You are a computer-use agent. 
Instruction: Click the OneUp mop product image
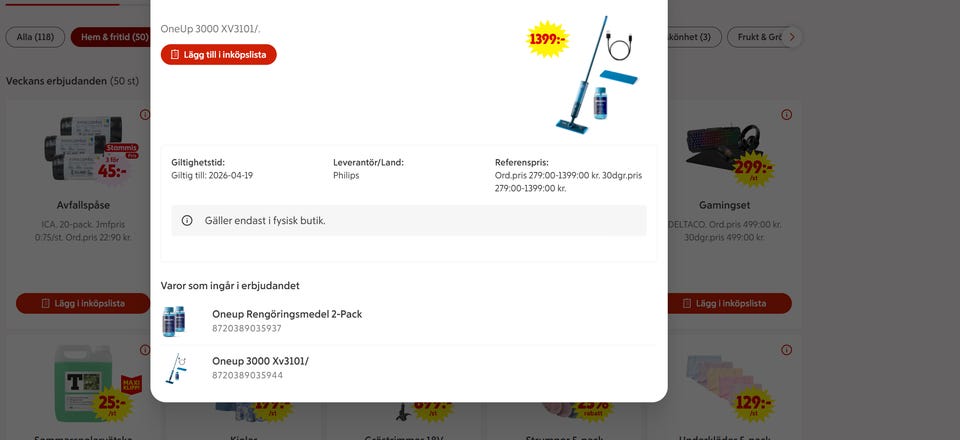click(597, 75)
